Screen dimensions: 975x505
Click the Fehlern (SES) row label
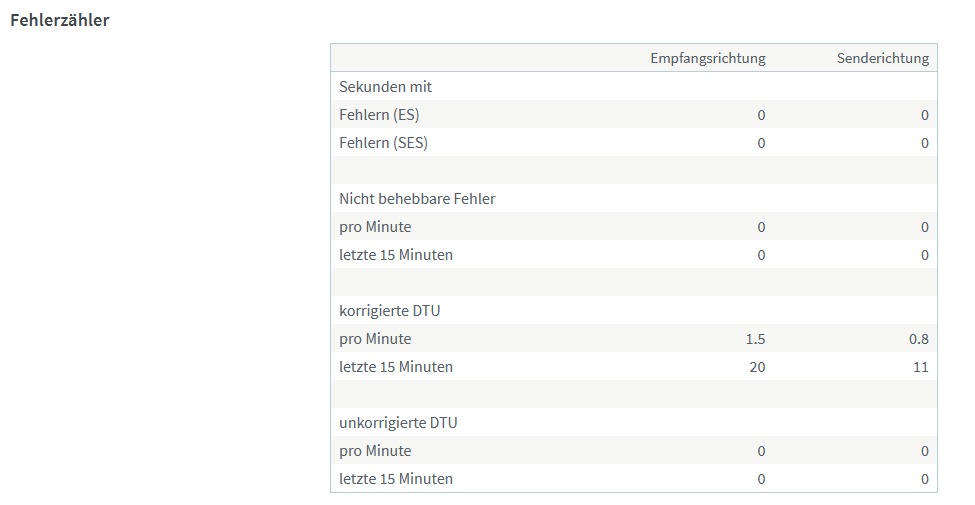[383, 143]
